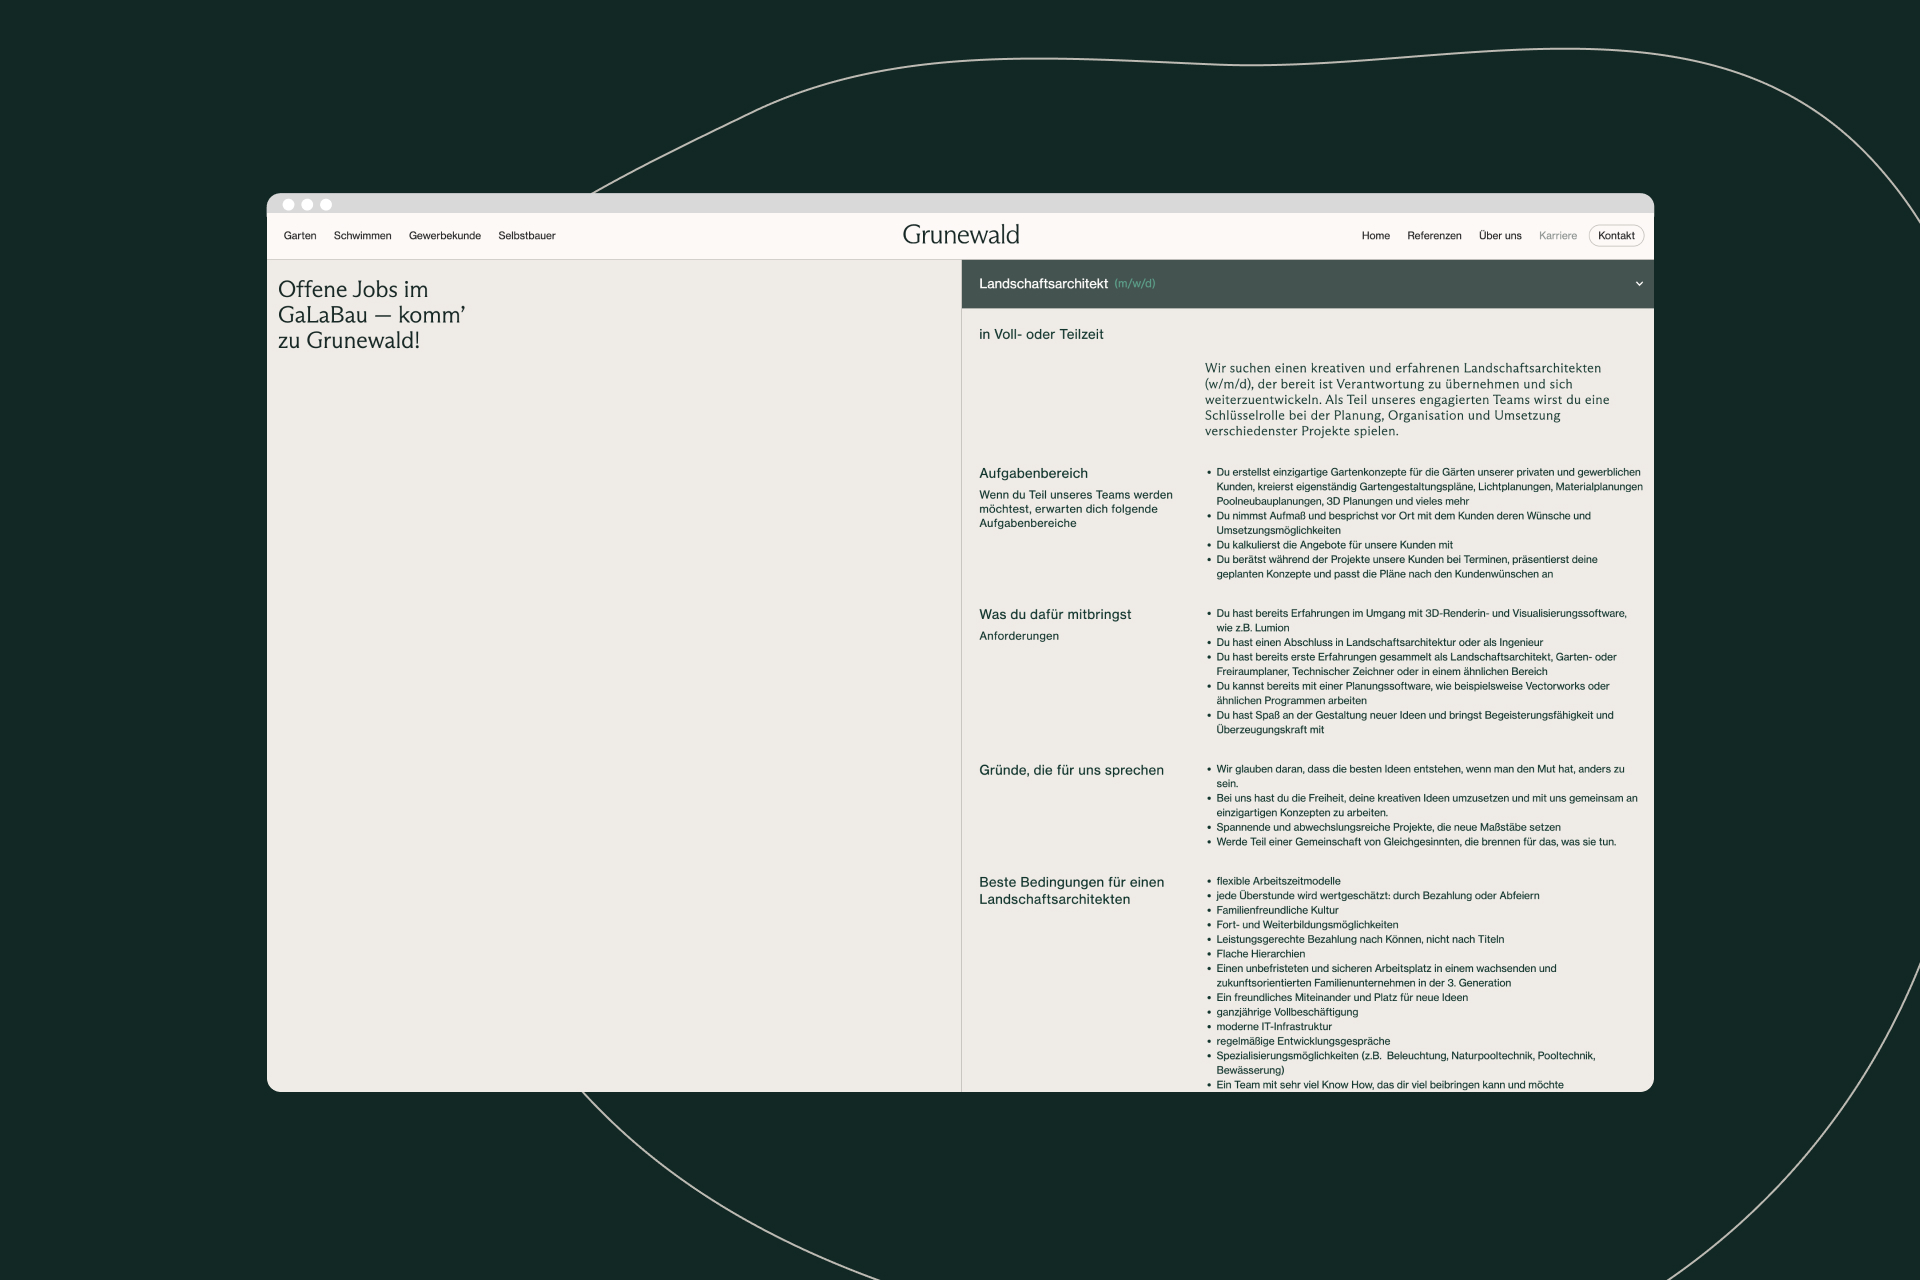Click the second window control dot
Image resolution: width=1920 pixels, height=1280 pixels.
pyautogui.click(x=307, y=204)
